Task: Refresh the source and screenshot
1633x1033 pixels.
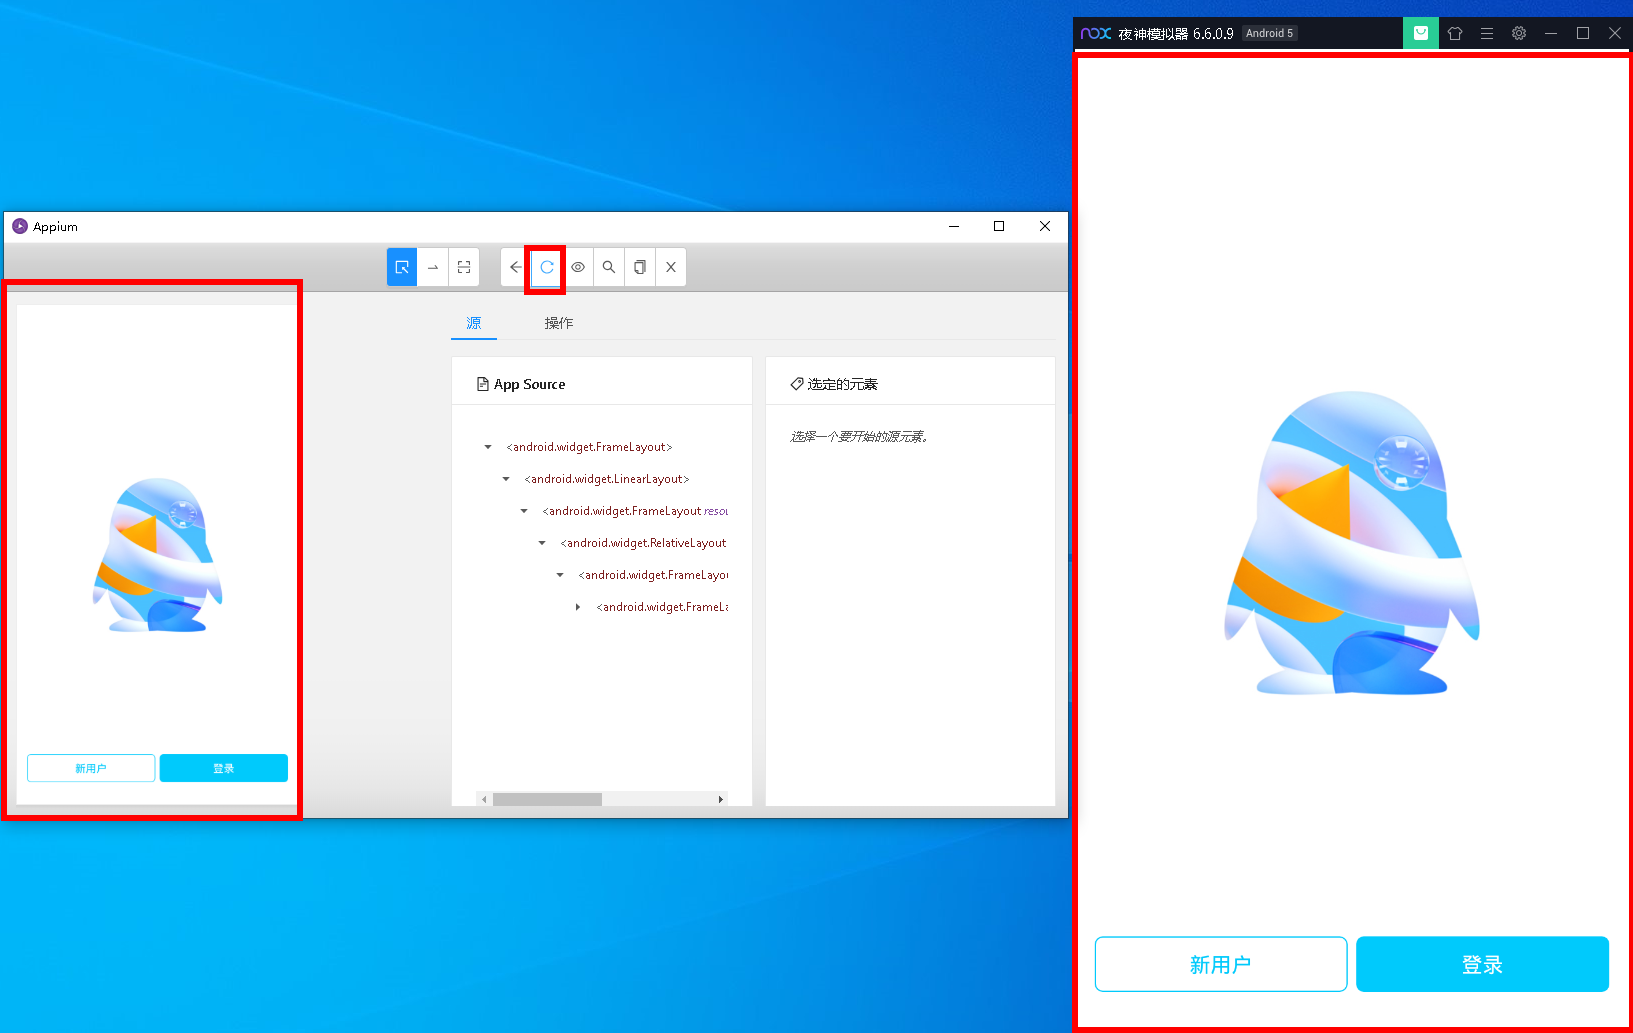Action: (x=546, y=267)
